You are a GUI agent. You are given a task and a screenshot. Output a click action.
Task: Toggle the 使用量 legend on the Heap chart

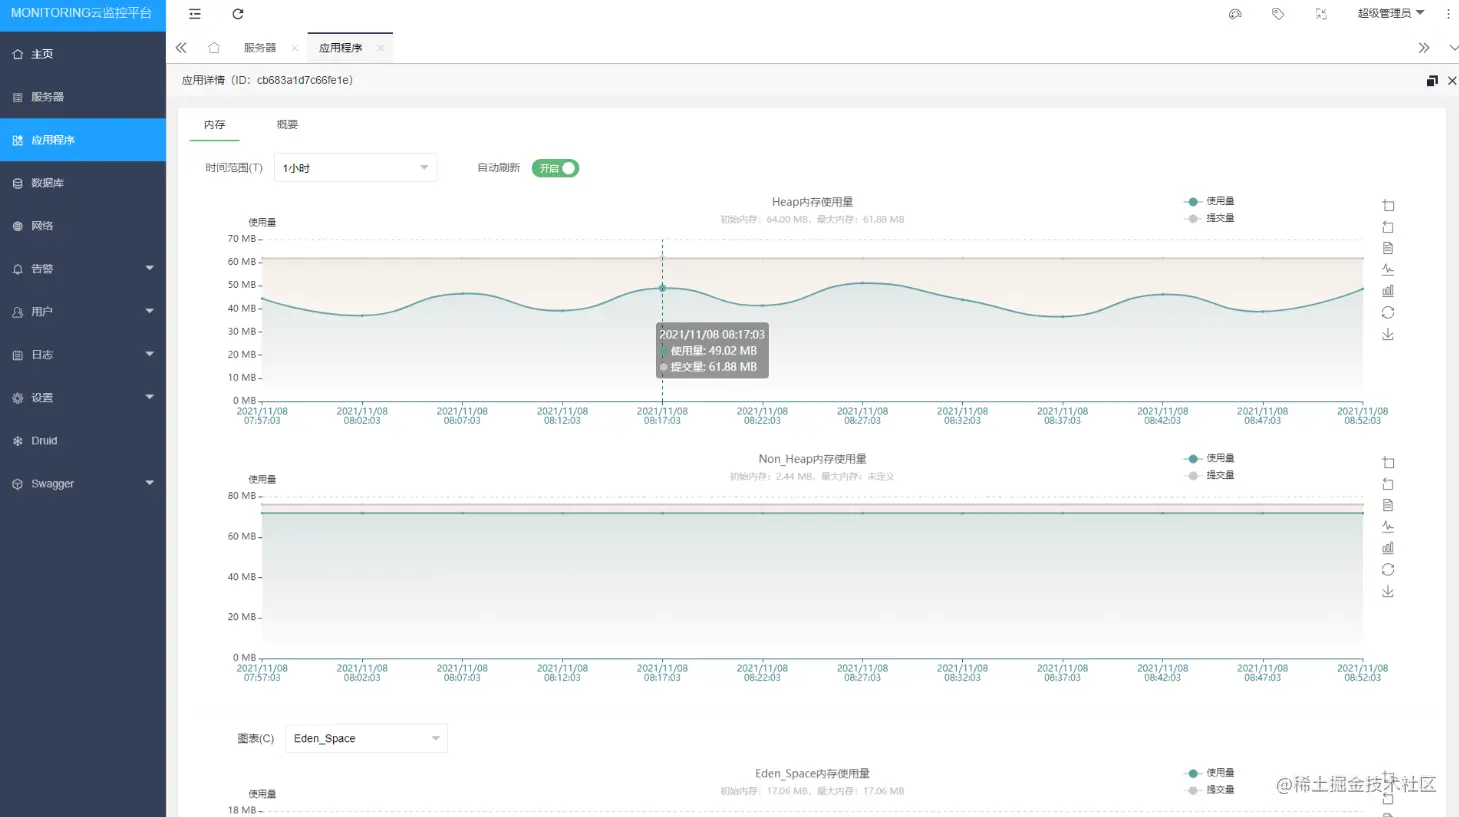point(1209,201)
